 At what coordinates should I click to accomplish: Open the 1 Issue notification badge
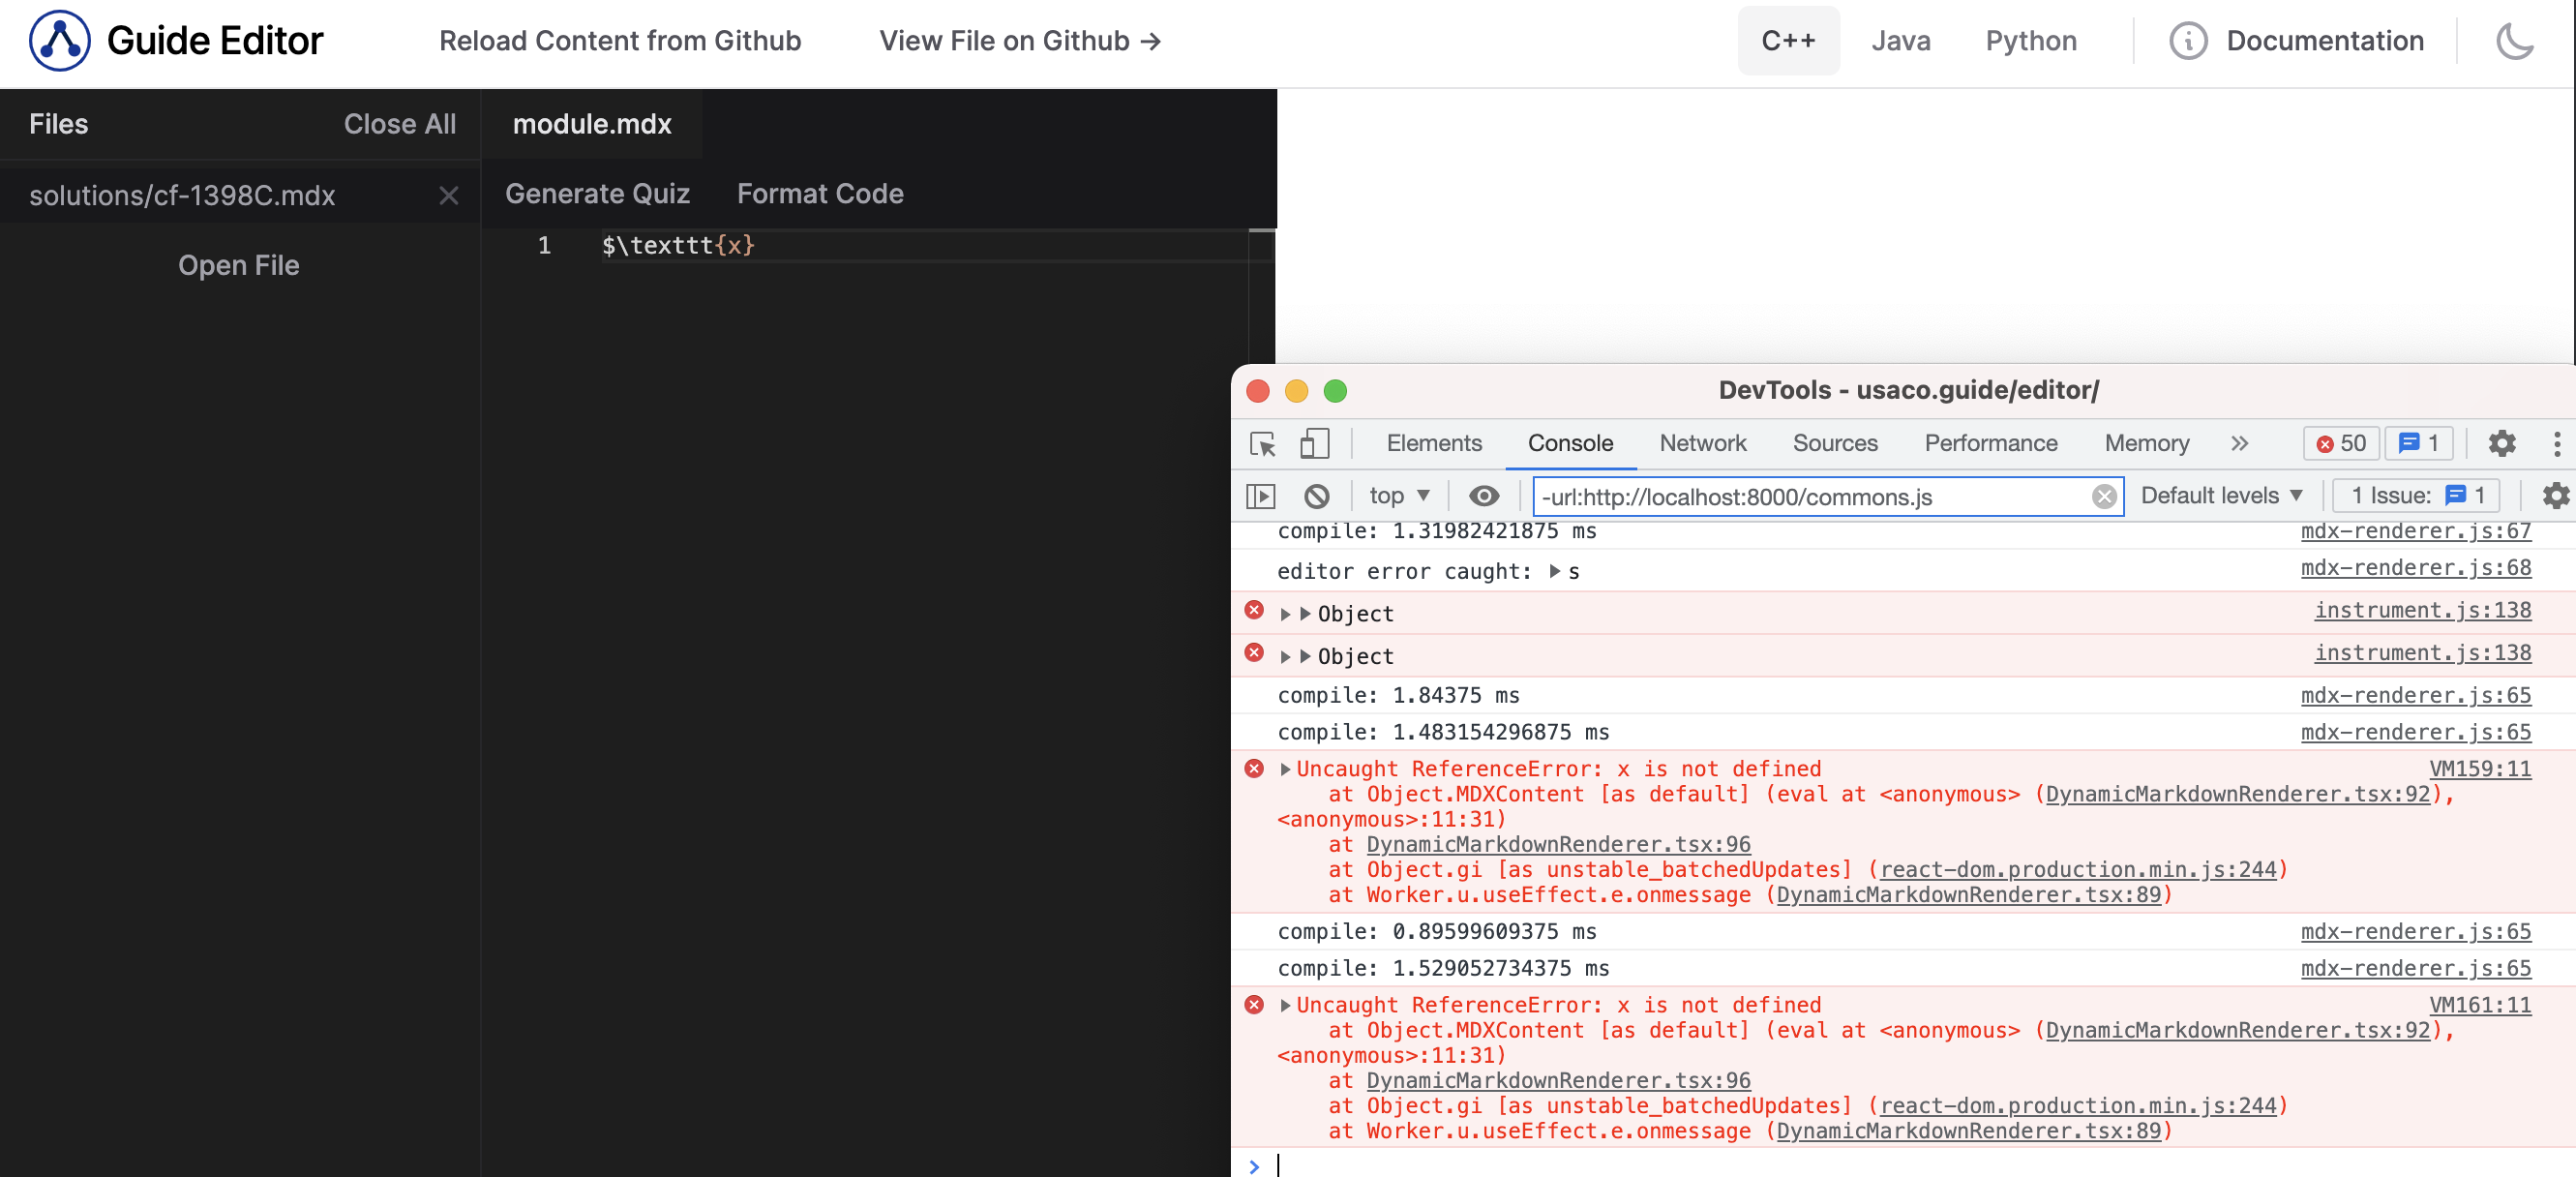point(2416,495)
